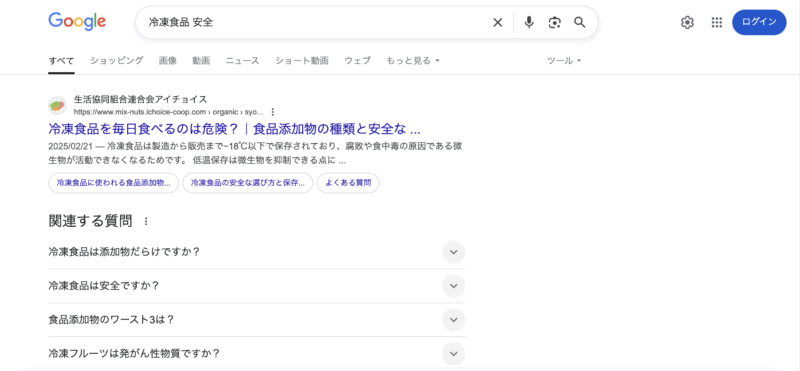
Task: Expand 食品添加物のワースト3は? question
Action: 257,319
